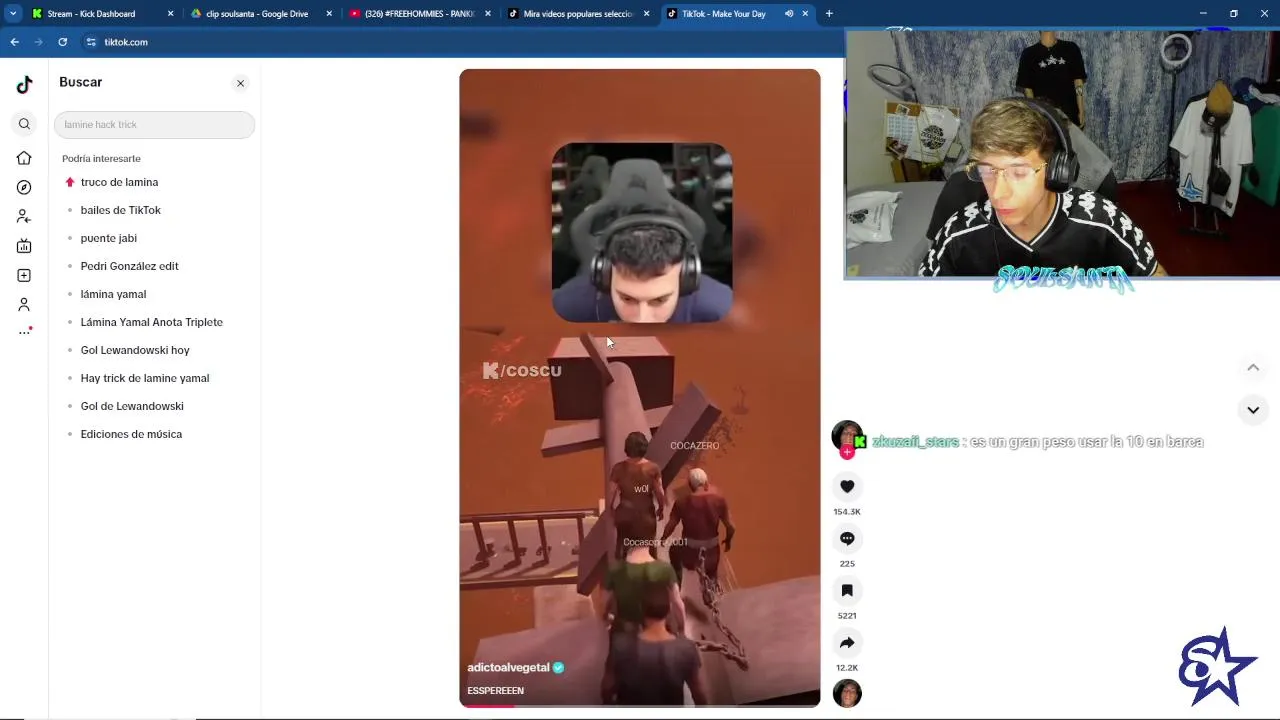Open the Upload plus icon

tap(24, 275)
